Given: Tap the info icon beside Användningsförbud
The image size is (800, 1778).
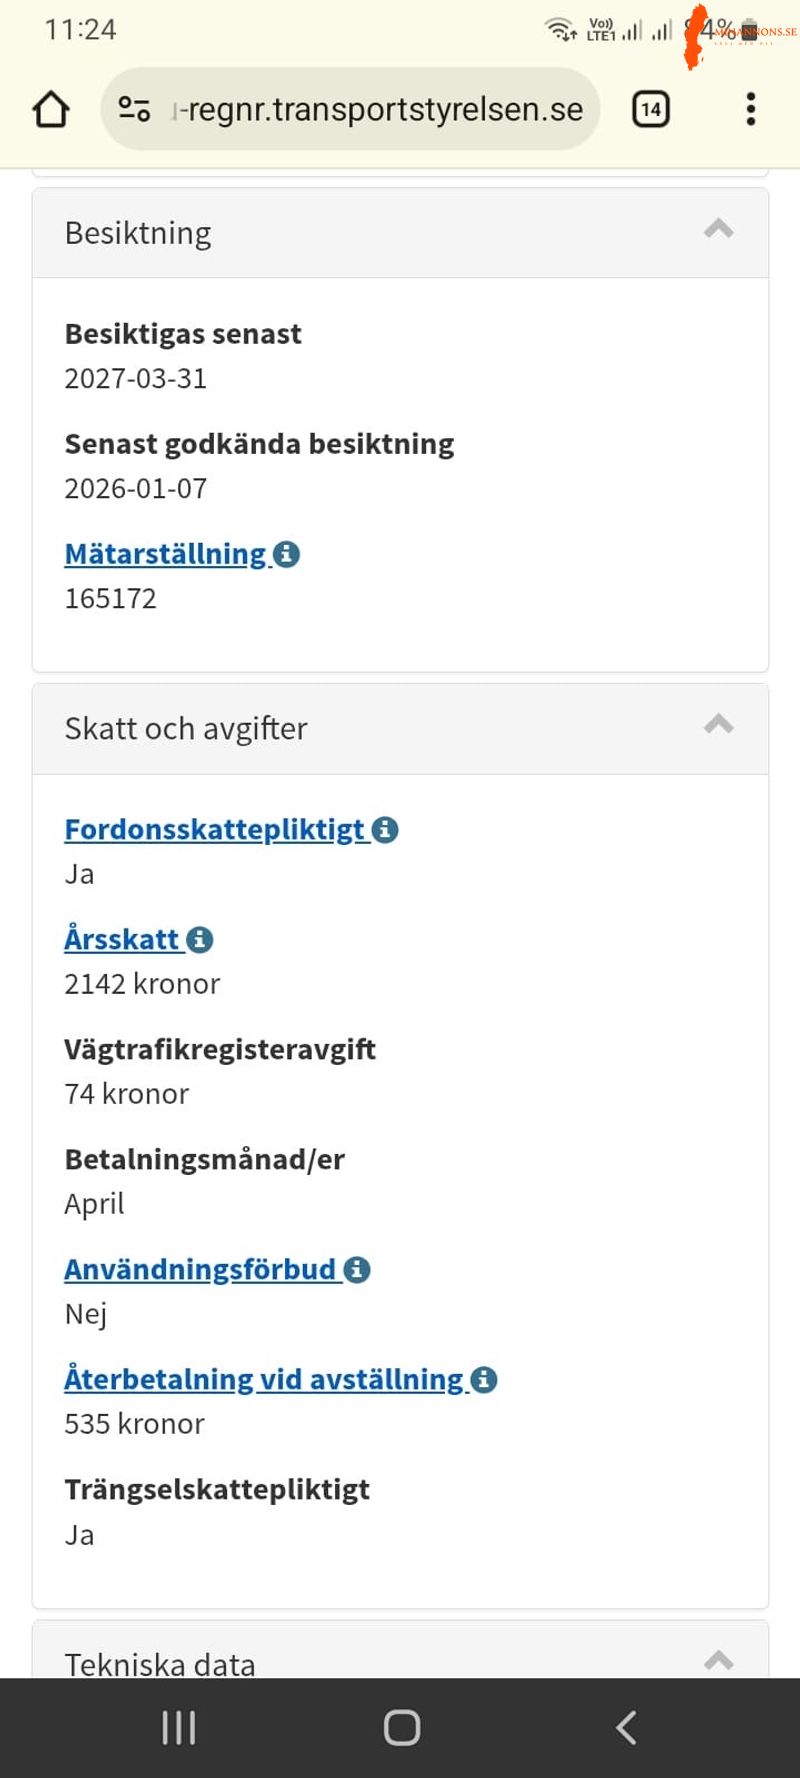Looking at the screenshot, I should tap(357, 1270).
